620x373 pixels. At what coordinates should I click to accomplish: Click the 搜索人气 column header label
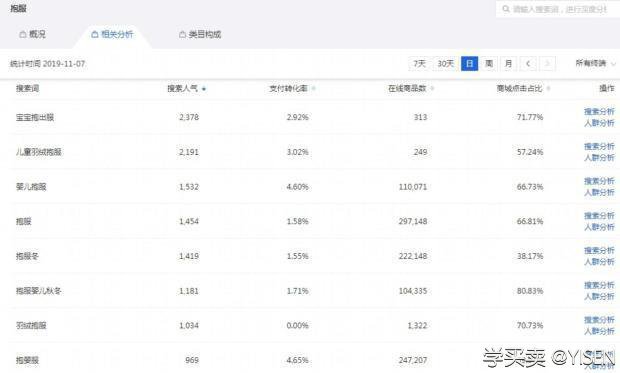tap(182, 89)
